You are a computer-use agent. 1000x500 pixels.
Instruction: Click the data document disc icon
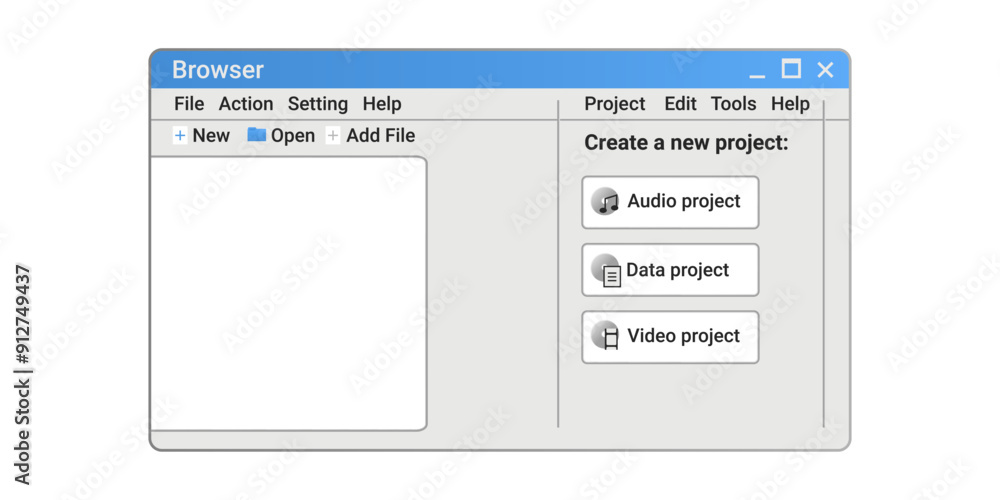pyautogui.click(x=607, y=270)
